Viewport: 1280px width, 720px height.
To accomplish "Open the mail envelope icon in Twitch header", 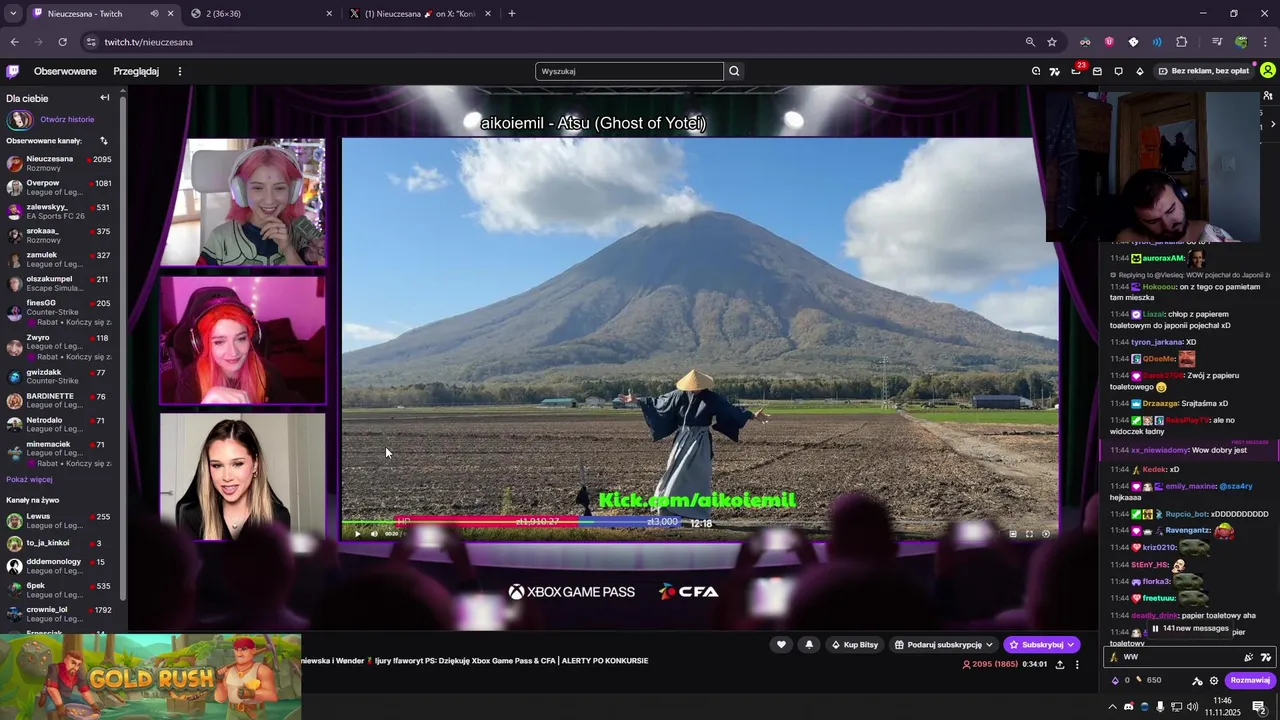I will [1097, 71].
